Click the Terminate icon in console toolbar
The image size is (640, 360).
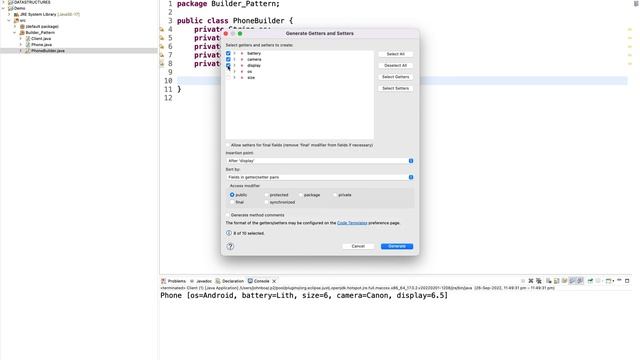tap(523, 281)
